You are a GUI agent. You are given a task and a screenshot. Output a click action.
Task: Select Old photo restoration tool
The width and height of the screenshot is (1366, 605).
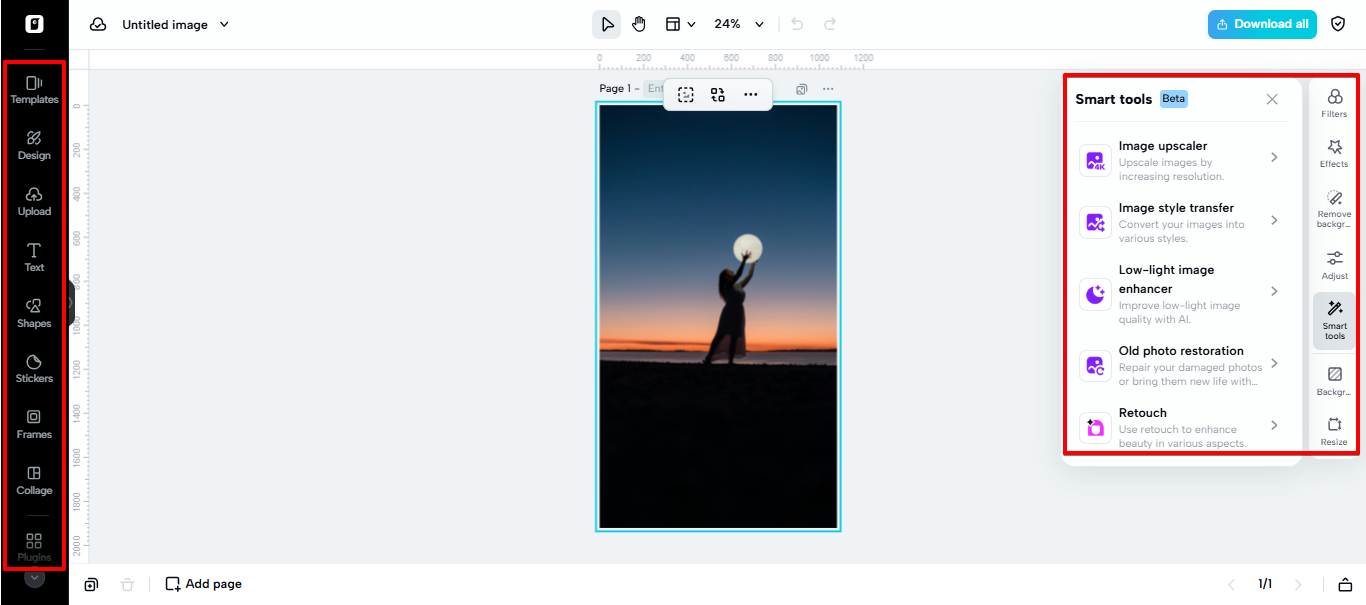(x=1181, y=365)
